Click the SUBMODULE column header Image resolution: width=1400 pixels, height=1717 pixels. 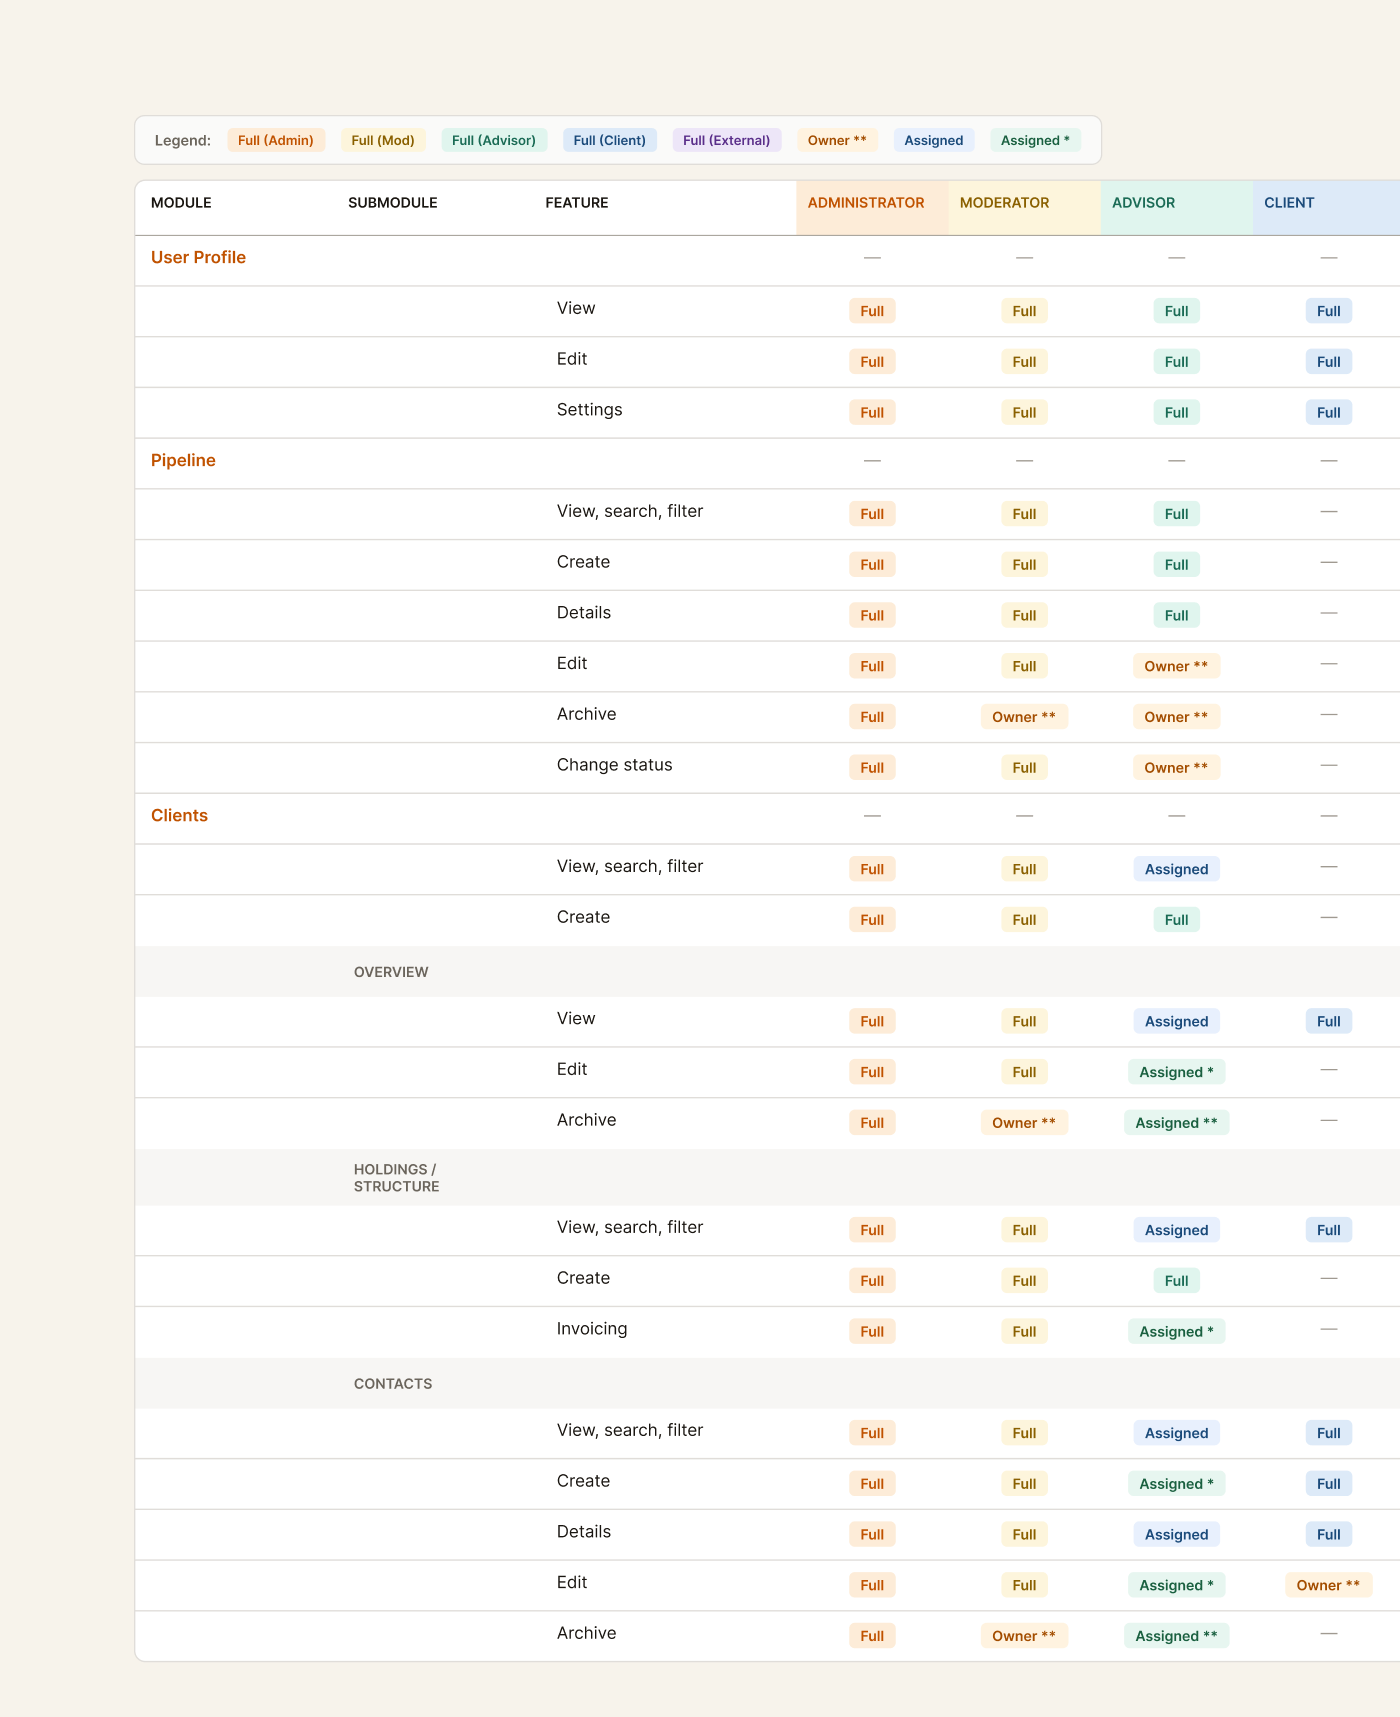393,203
